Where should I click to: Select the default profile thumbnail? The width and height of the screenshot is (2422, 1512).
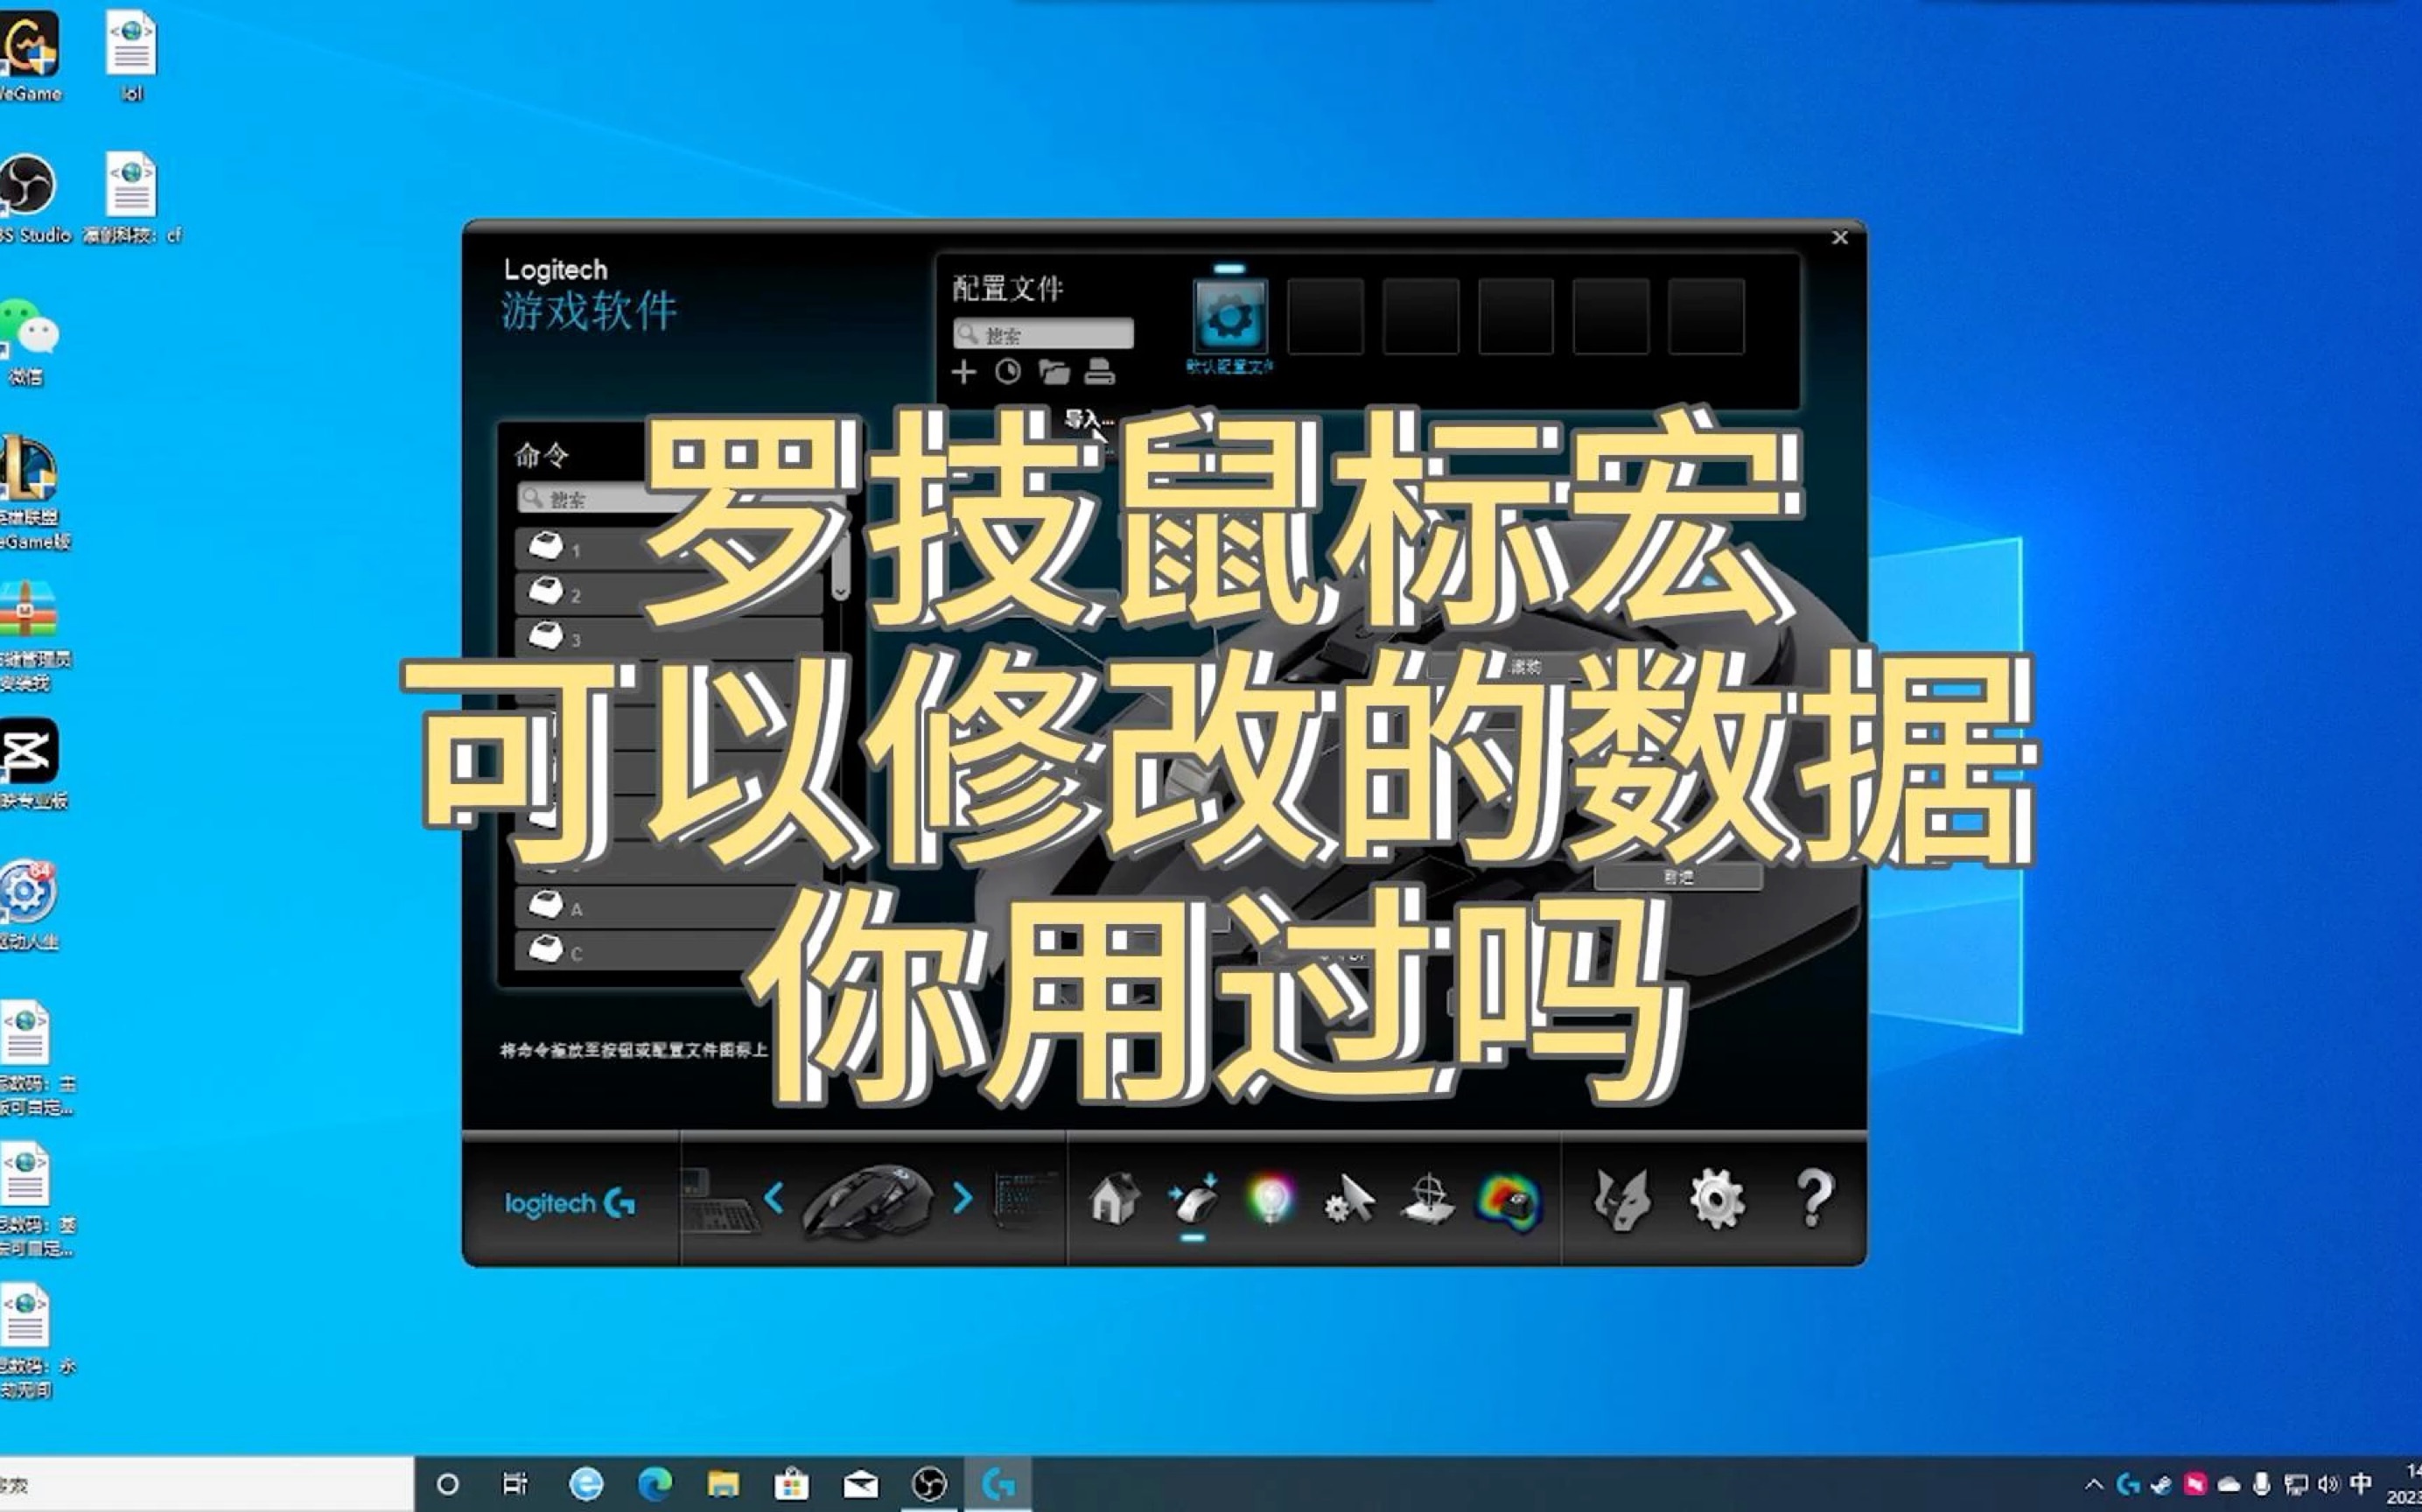[1229, 317]
